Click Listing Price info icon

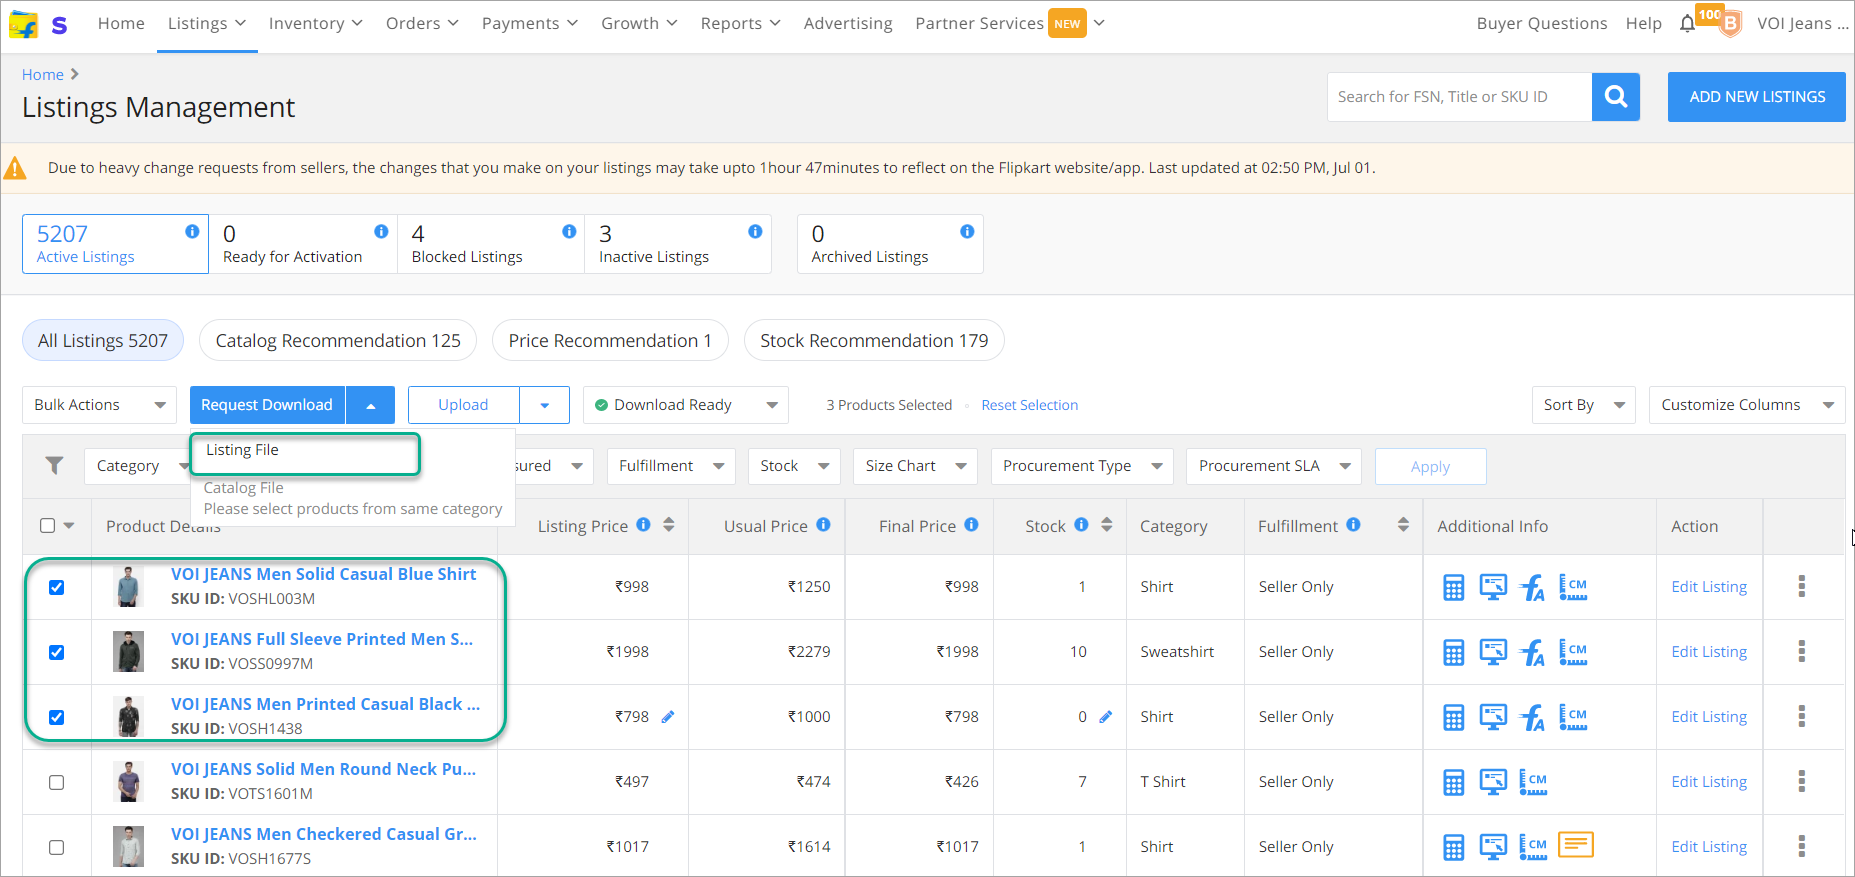click(x=643, y=524)
